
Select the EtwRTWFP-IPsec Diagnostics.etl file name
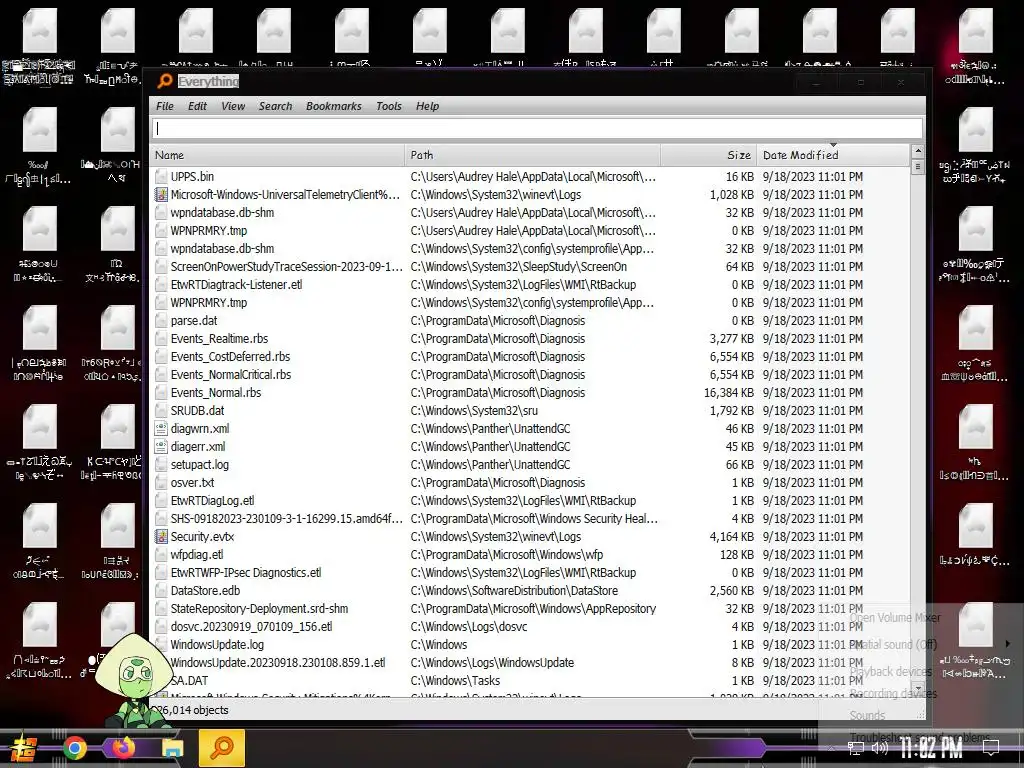pyautogui.click(x=246, y=573)
